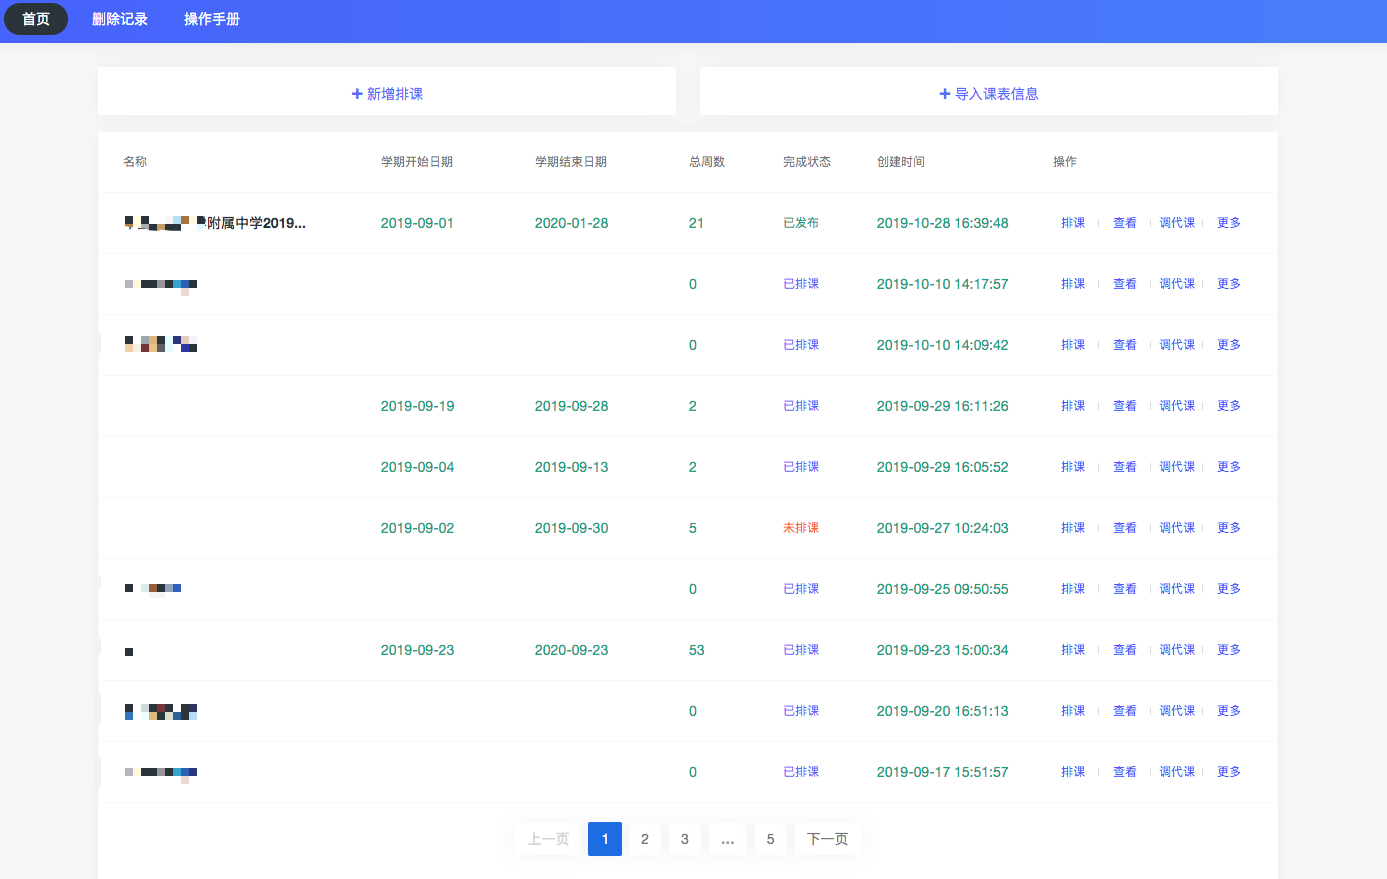Click the pagination ellipsis button
Viewport: 1387px width, 879px height.
point(727,839)
